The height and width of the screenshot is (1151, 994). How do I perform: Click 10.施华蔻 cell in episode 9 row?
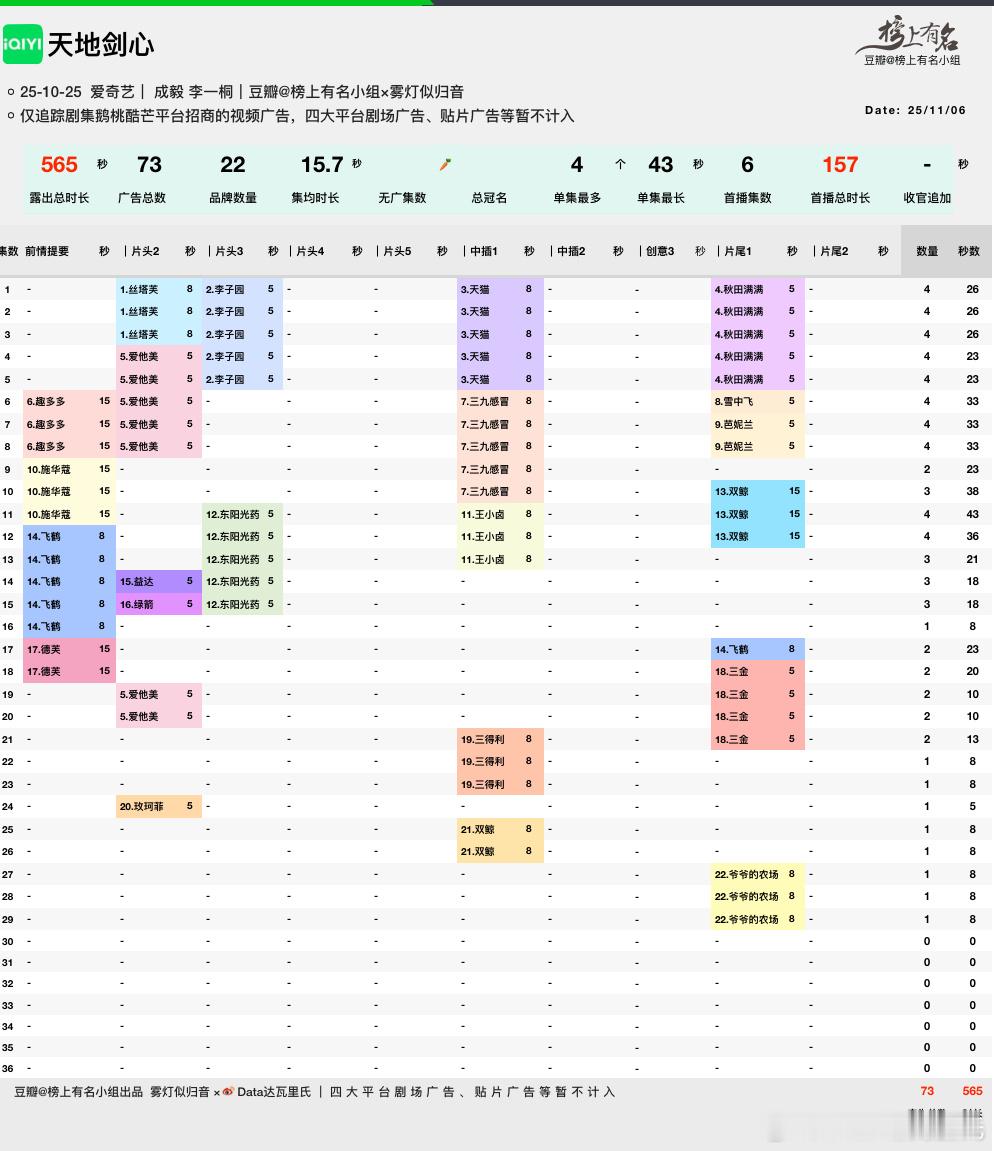point(69,469)
